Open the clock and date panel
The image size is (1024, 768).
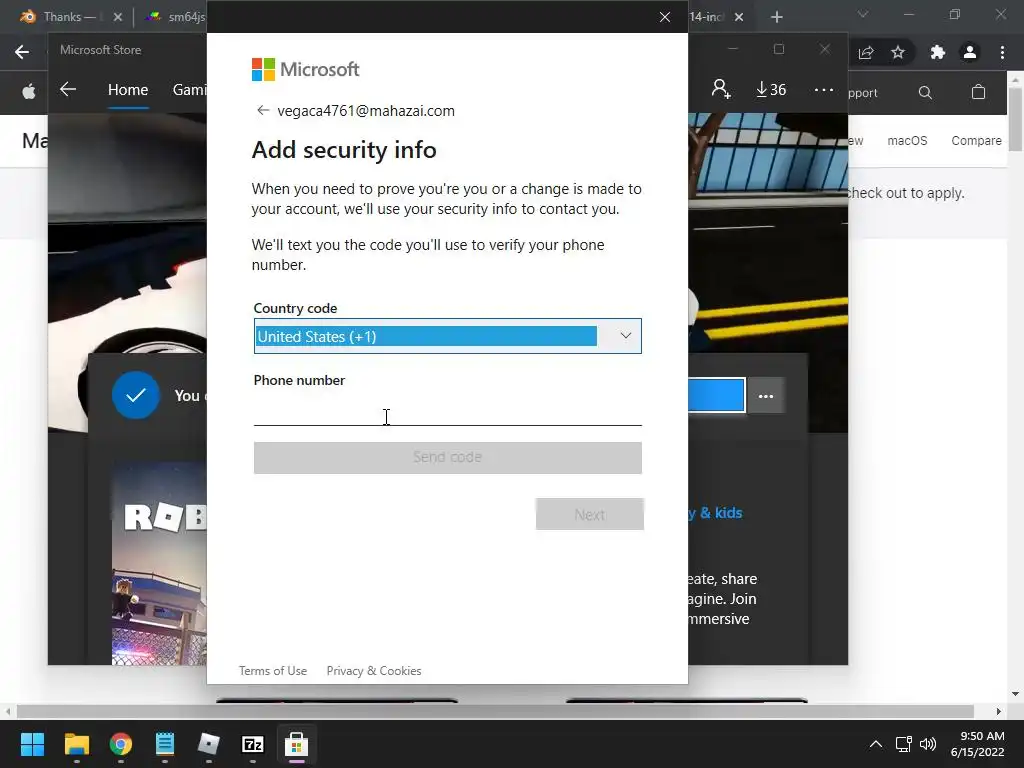(978, 744)
